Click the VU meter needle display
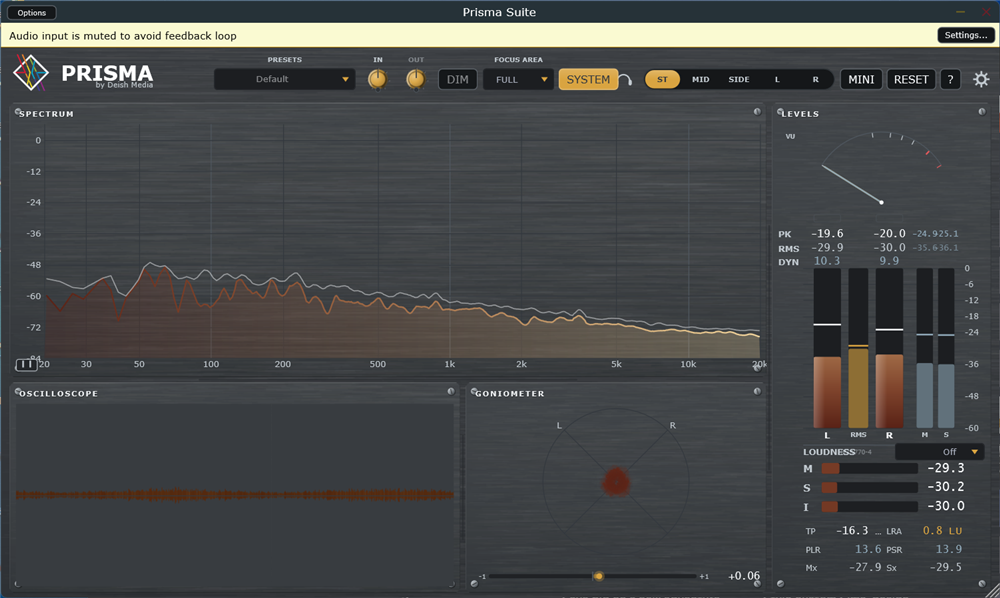This screenshot has width=1000, height=598. coord(881,169)
